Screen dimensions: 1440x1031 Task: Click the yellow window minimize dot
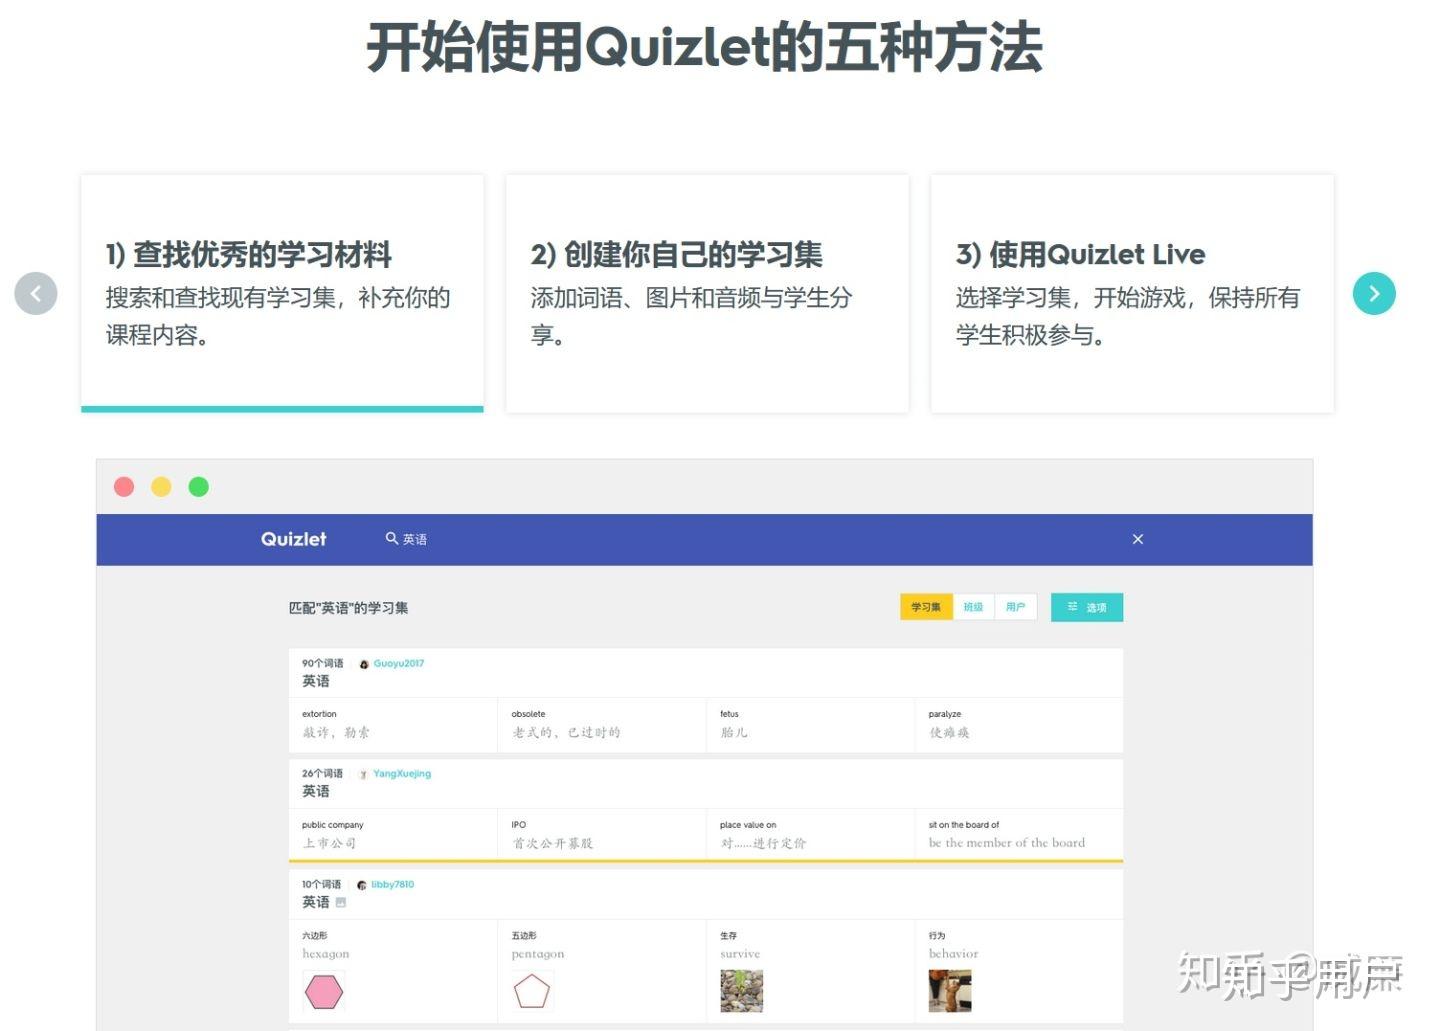pos(161,487)
